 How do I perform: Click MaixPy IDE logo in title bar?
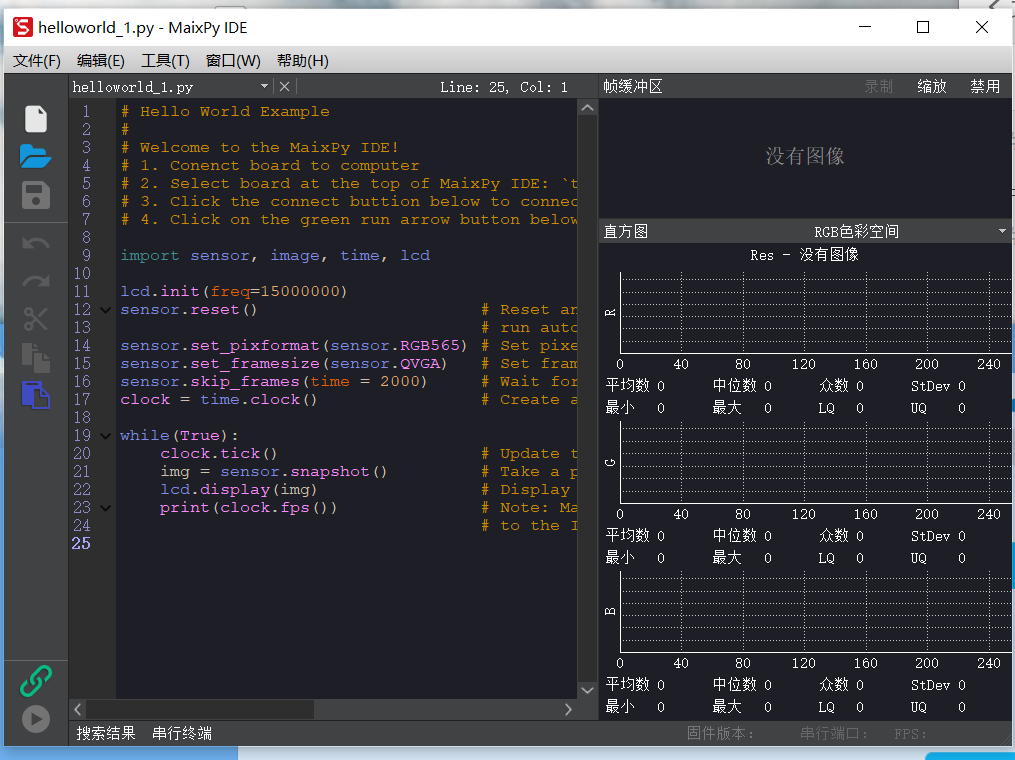(x=23, y=27)
